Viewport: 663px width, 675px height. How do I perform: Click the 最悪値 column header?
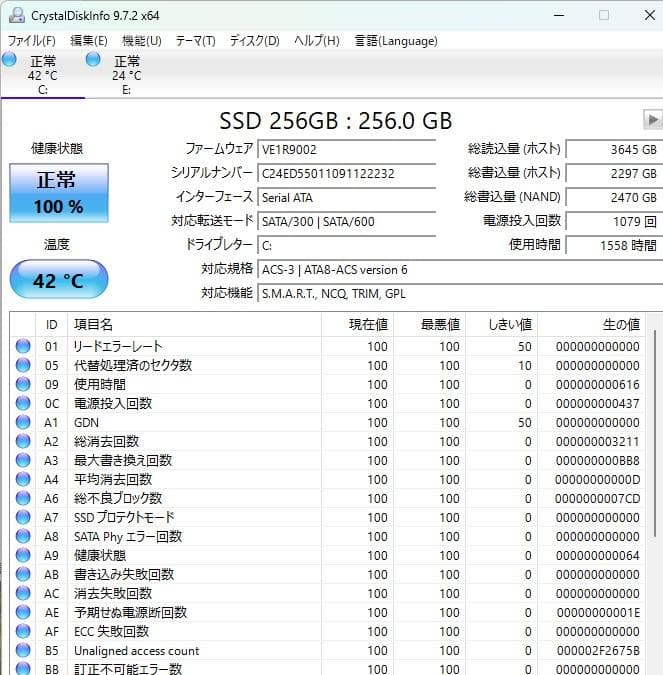(x=429, y=325)
